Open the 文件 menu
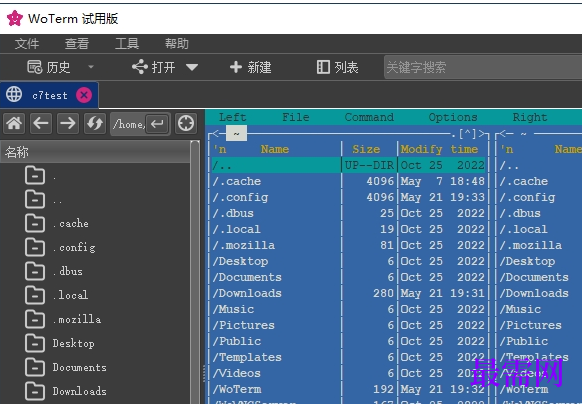582x404 pixels. point(27,44)
